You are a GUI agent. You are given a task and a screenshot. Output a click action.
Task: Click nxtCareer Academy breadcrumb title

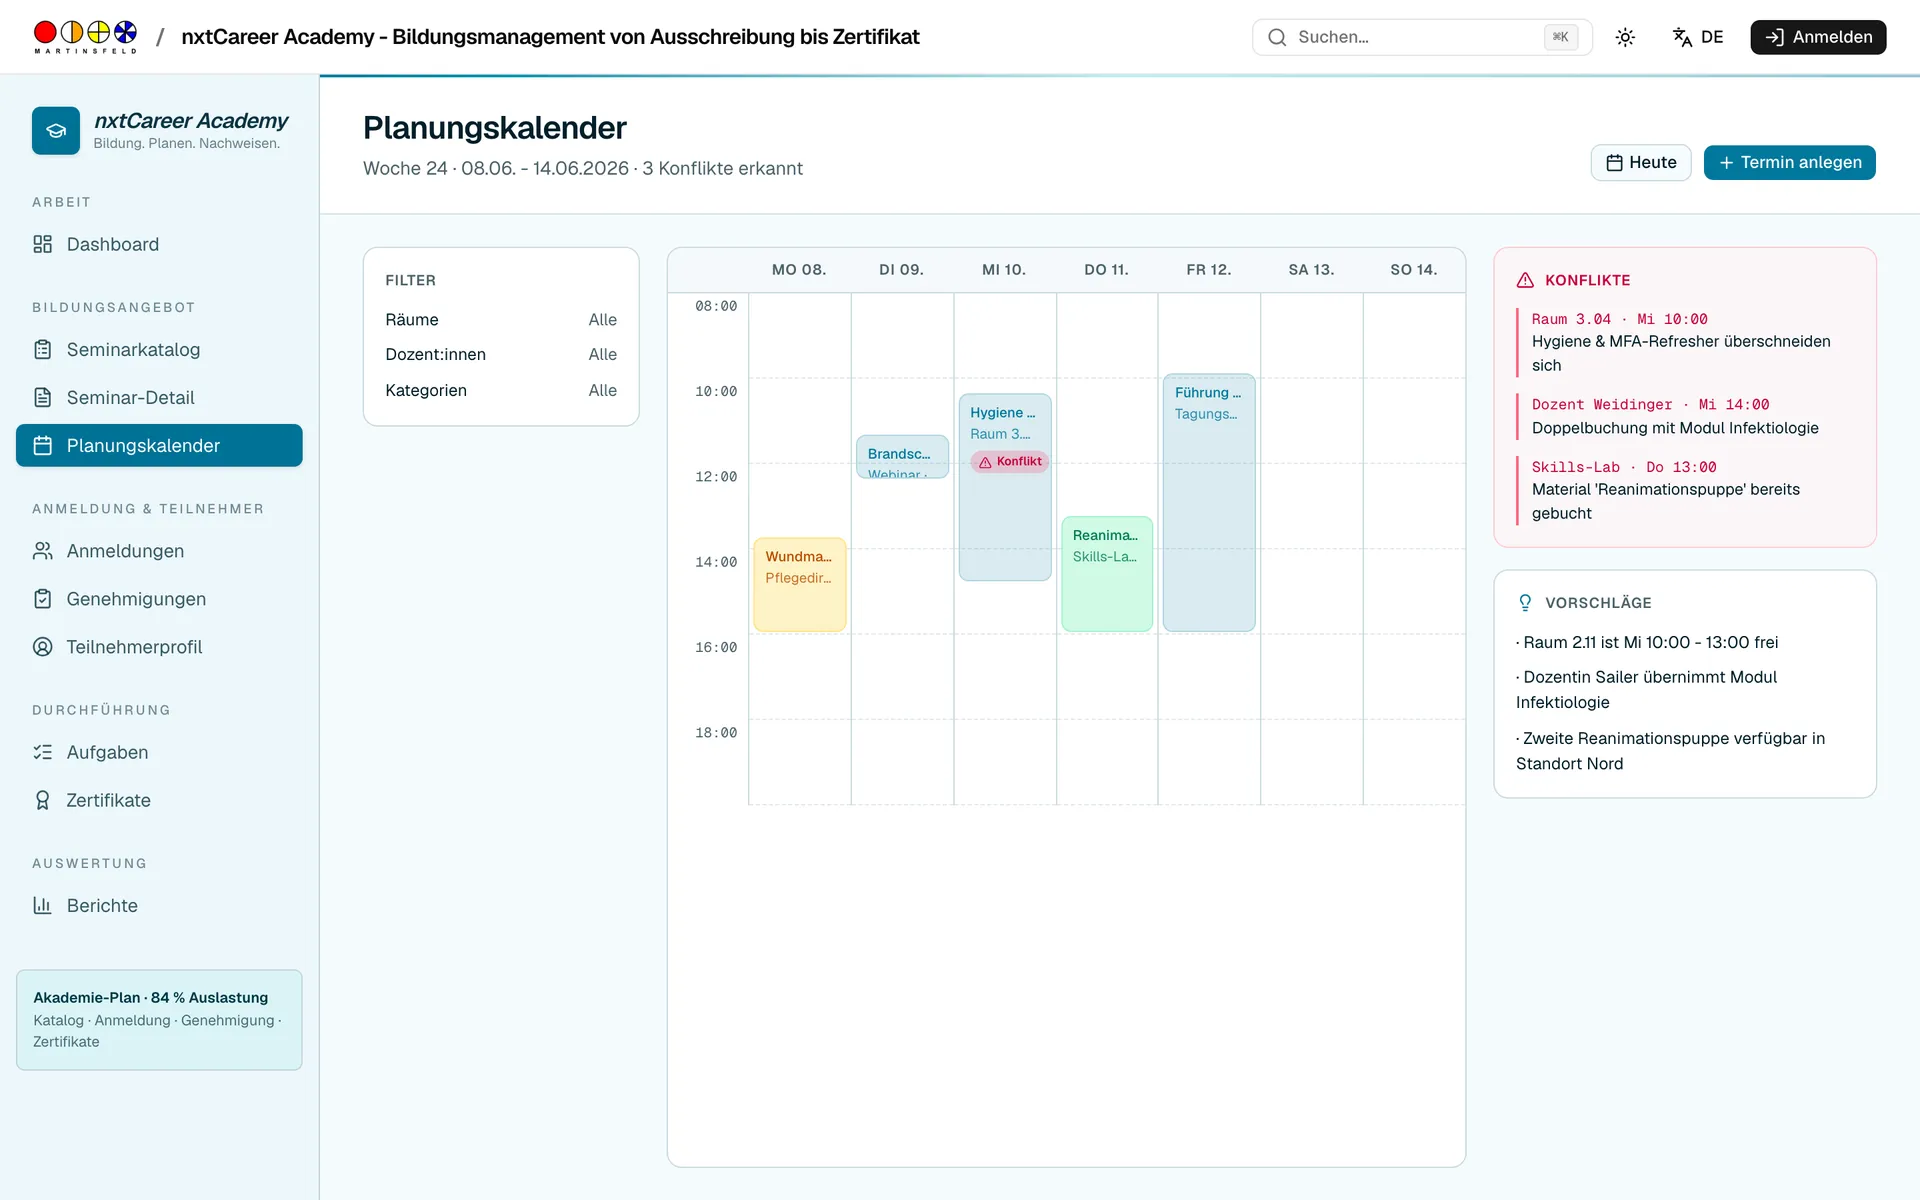550,37
